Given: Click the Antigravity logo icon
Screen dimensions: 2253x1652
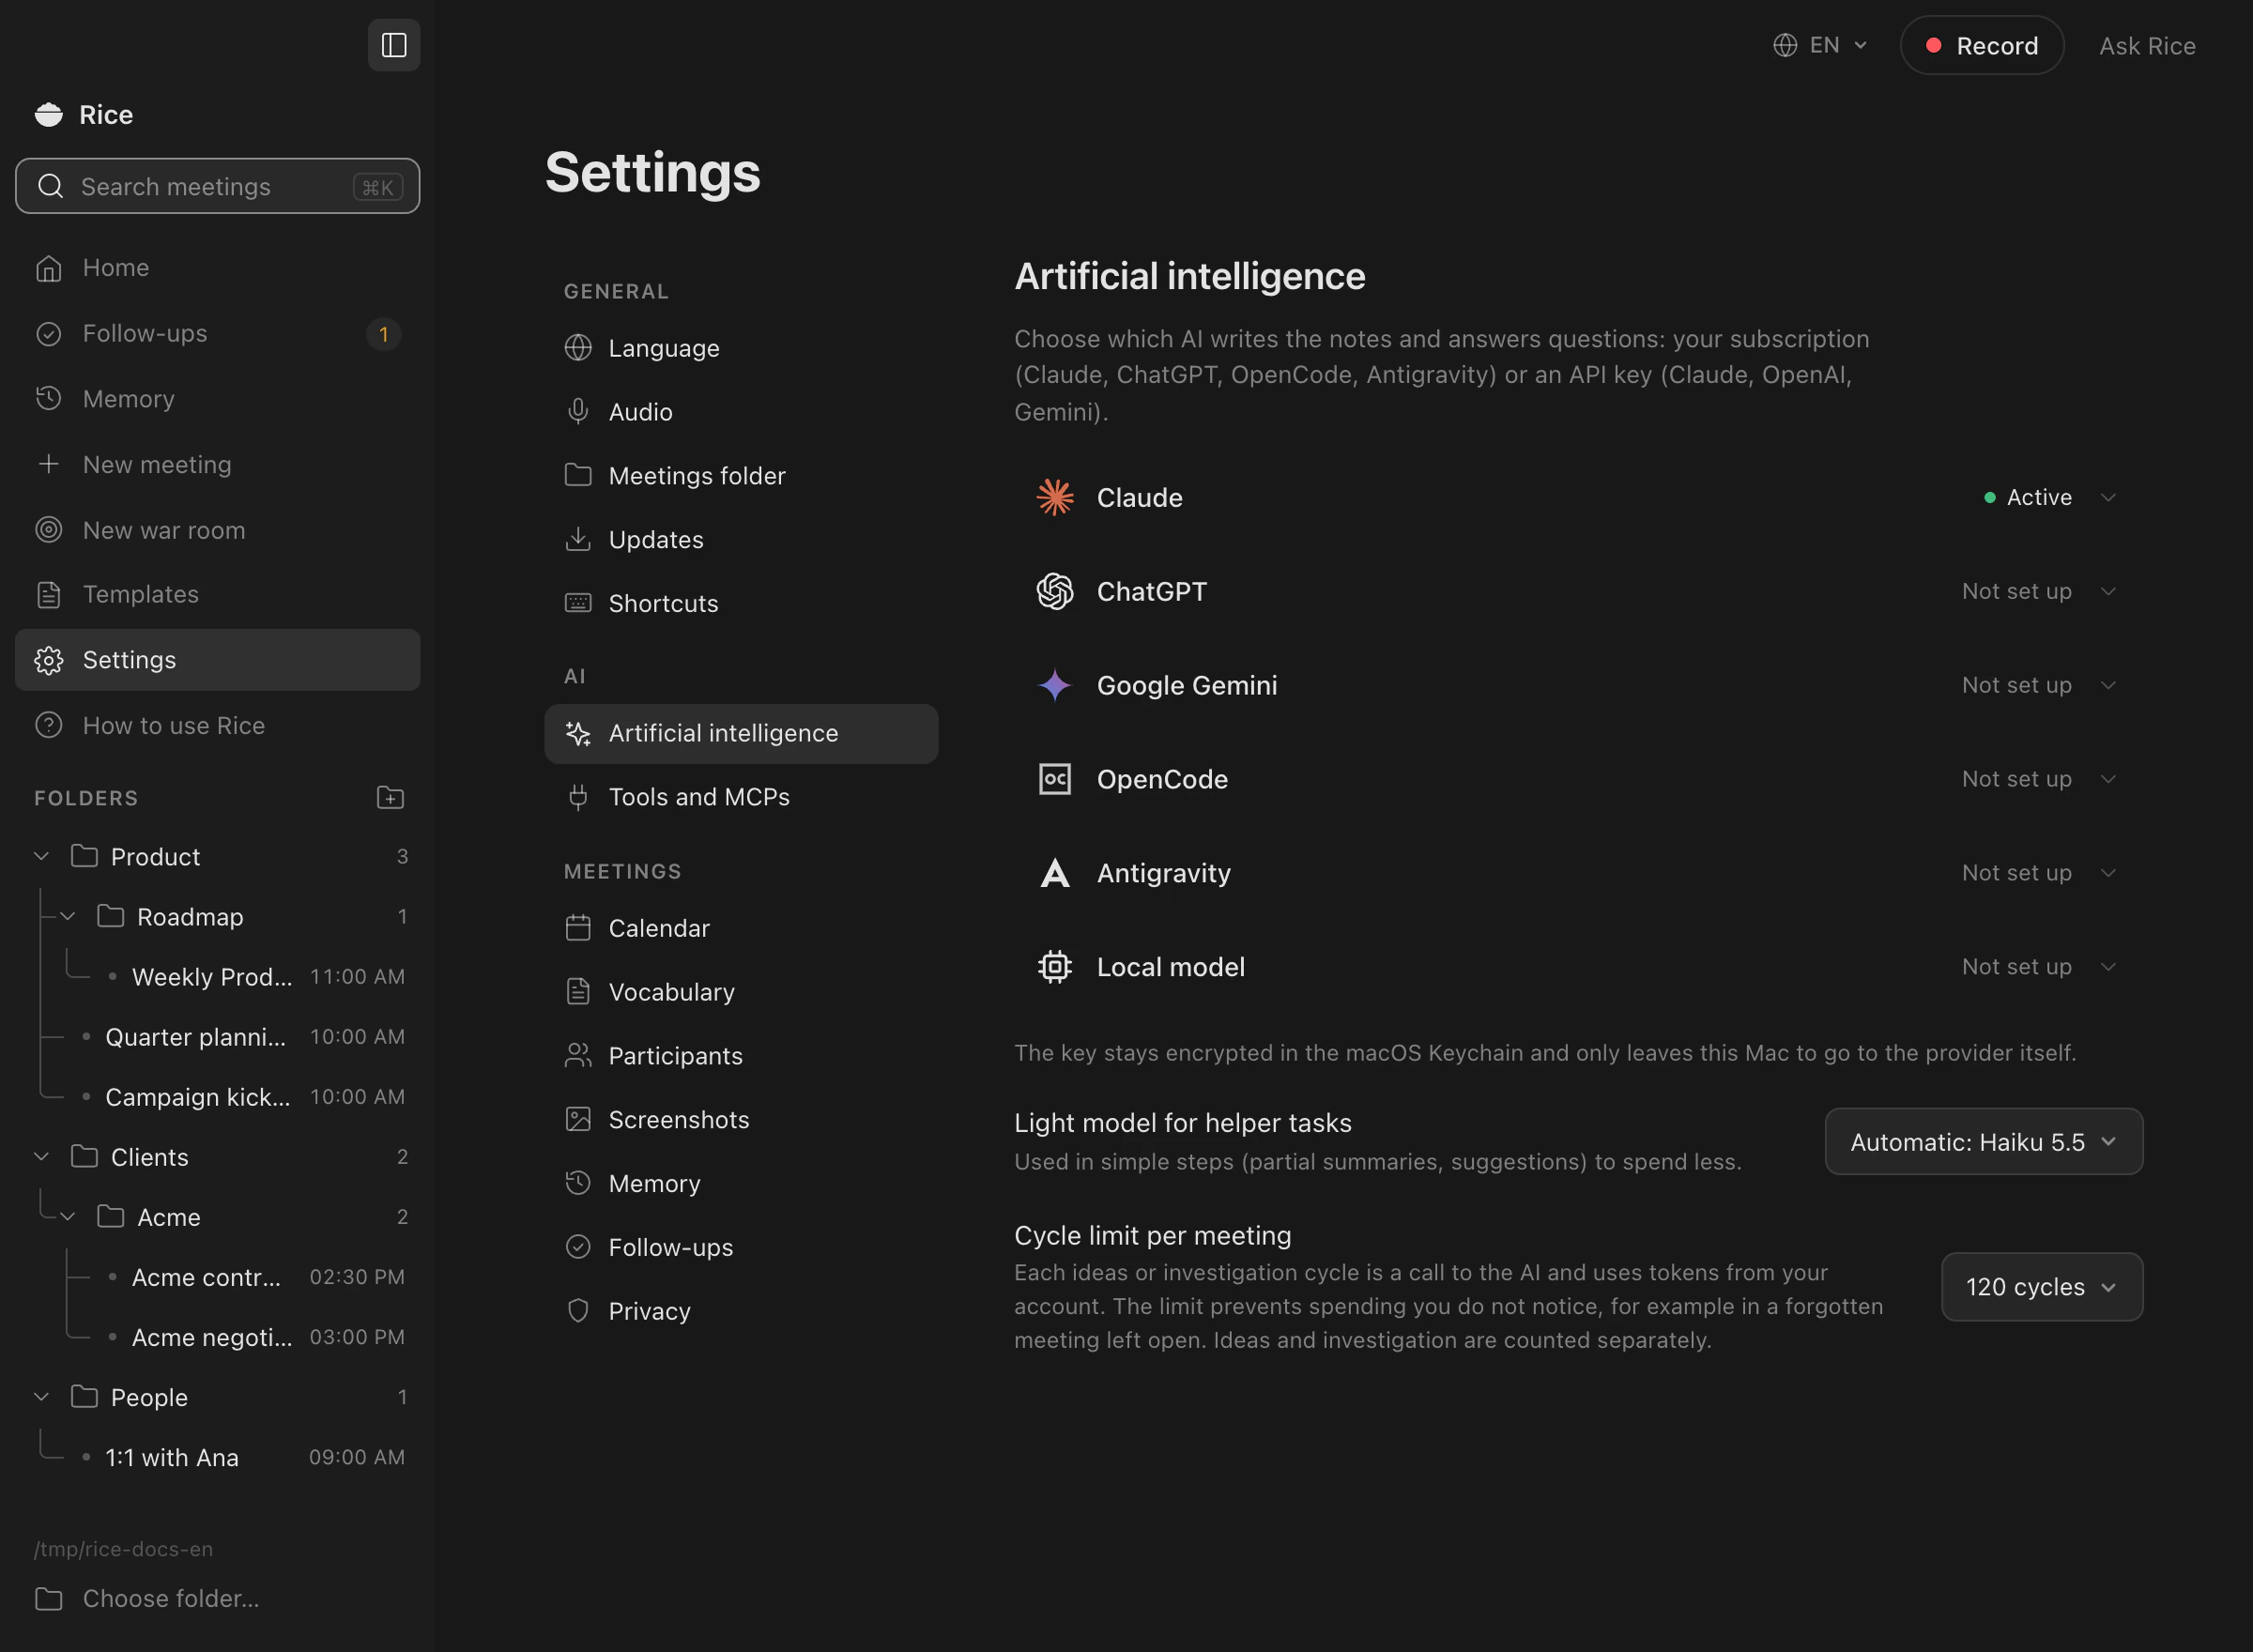Looking at the screenshot, I should click(1055, 873).
